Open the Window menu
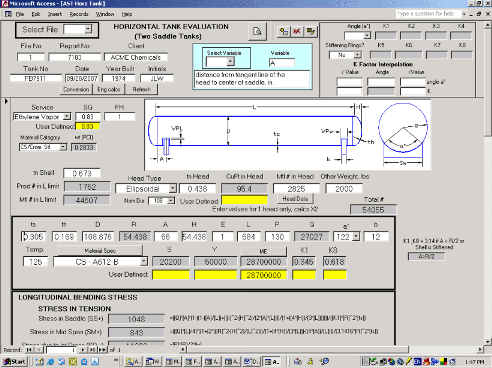This screenshot has width=492, height=368. 105,14
